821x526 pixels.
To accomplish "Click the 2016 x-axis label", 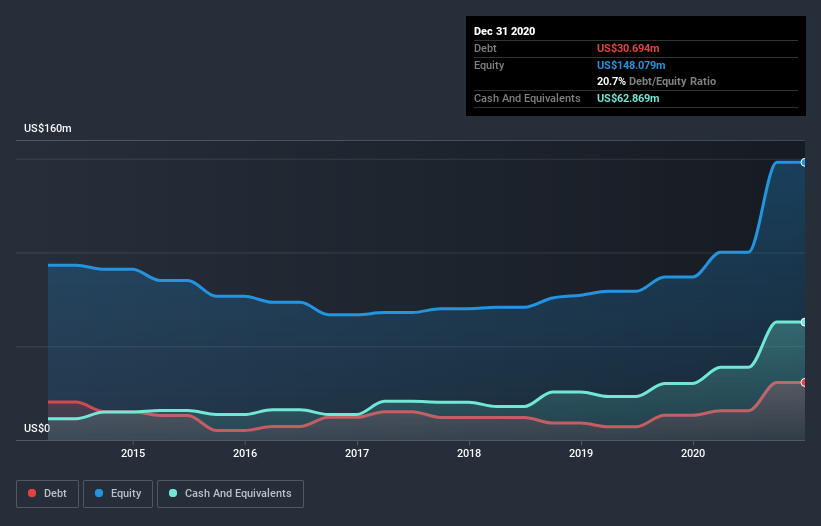I will (245, 454).
